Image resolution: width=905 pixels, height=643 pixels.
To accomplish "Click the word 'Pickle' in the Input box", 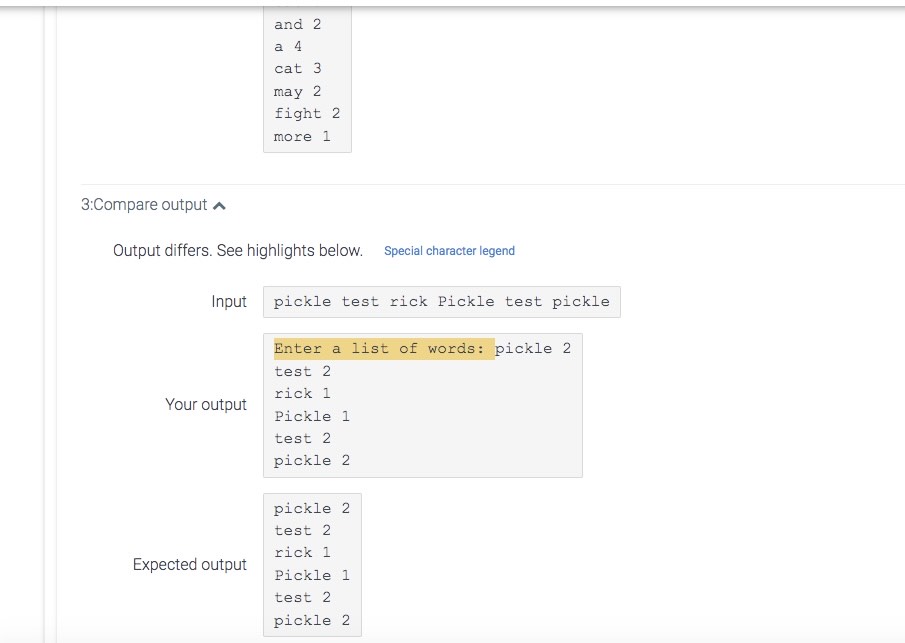I will coord(466,301).
